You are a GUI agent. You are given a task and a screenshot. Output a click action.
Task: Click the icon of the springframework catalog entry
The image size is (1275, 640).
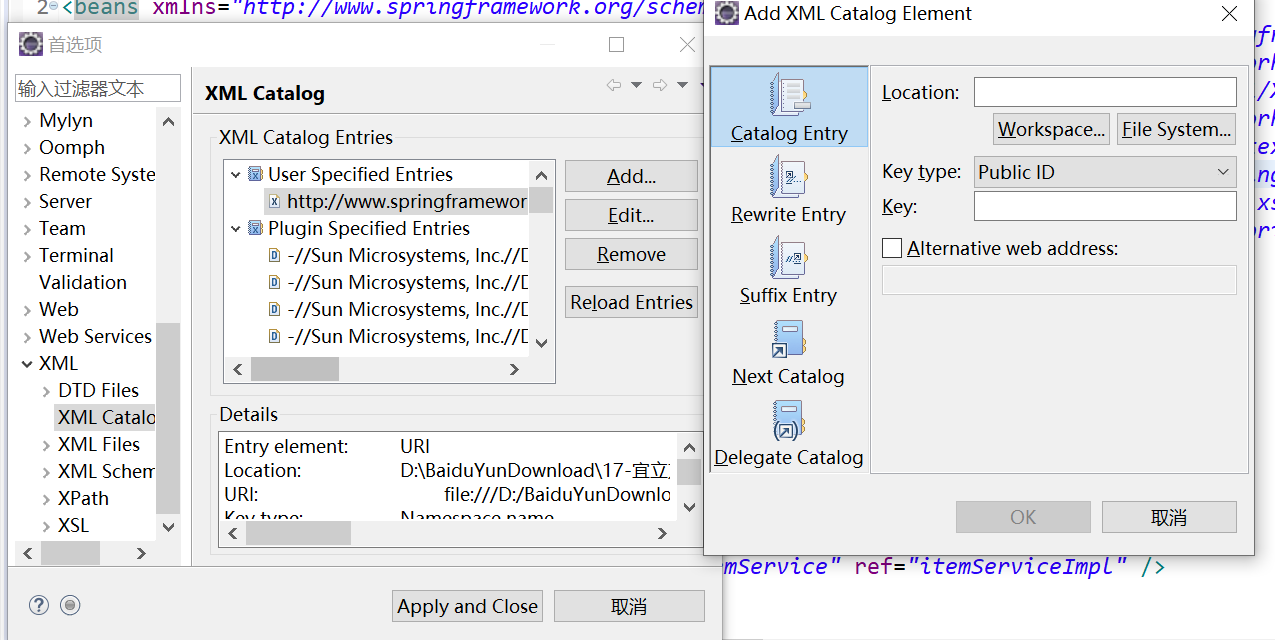coord(275,202)
